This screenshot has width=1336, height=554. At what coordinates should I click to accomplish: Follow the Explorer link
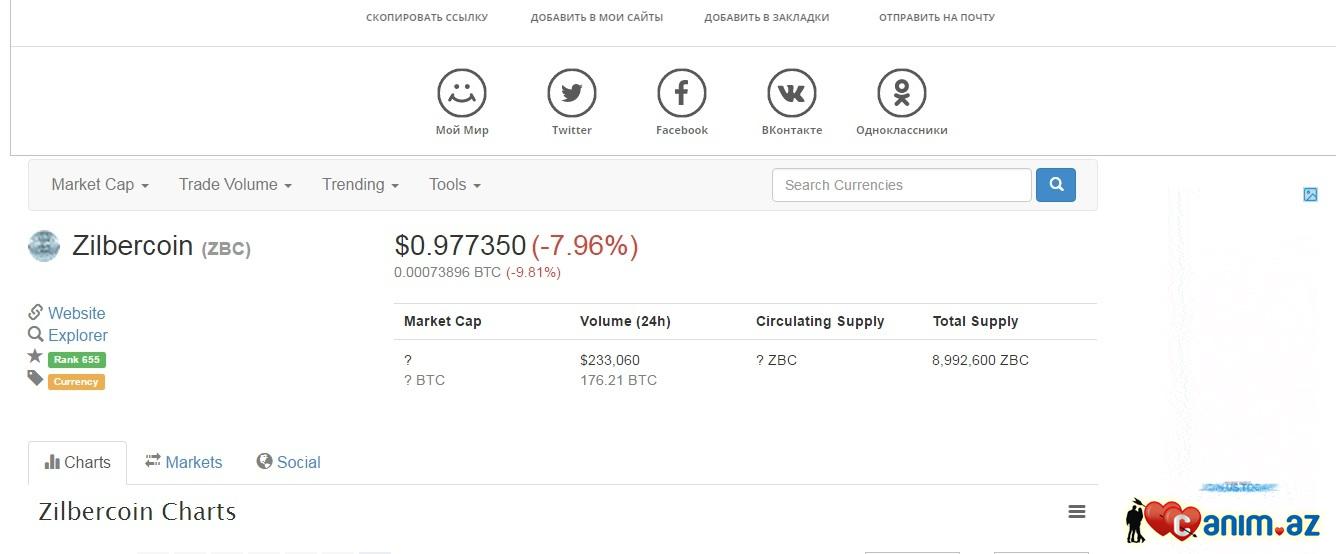point(78,335)
